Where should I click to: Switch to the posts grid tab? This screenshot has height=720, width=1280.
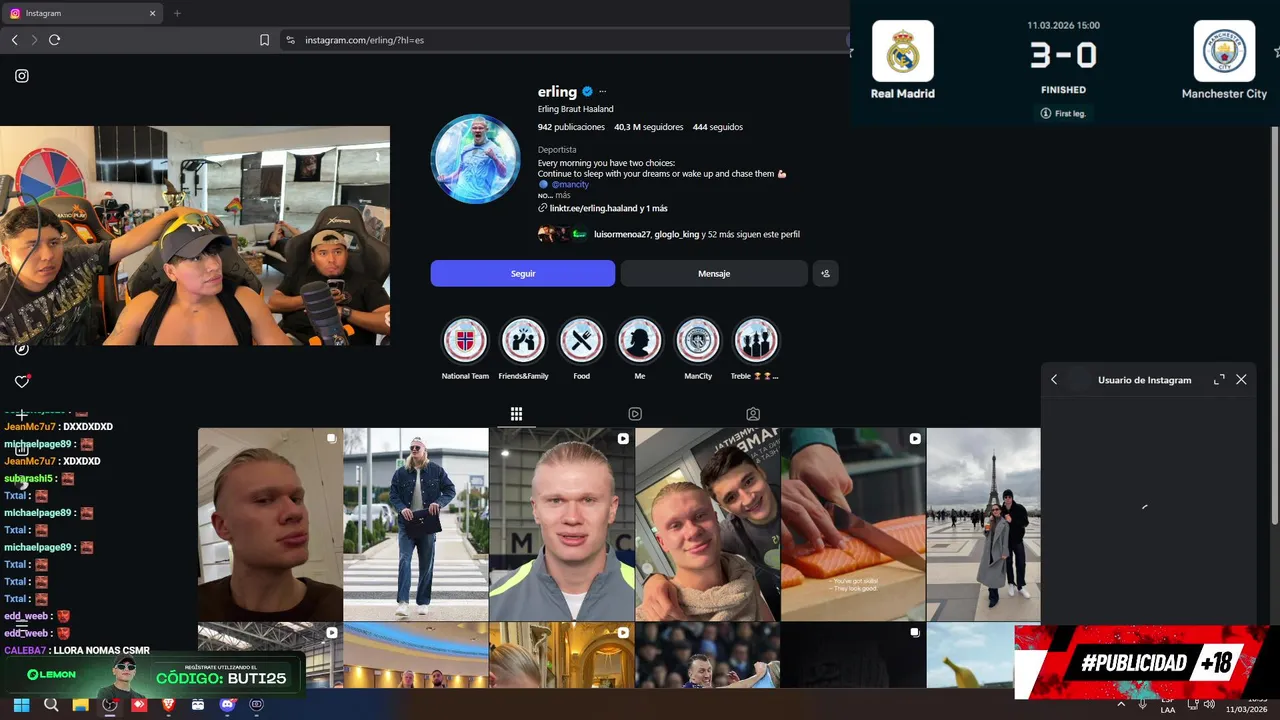(516, 414)
